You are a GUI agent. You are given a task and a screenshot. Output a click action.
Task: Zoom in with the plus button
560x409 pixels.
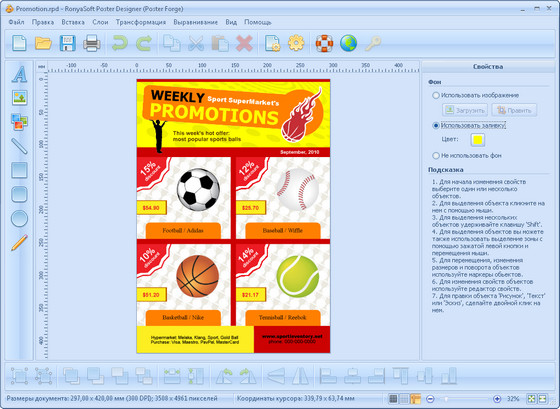point(497,399)
